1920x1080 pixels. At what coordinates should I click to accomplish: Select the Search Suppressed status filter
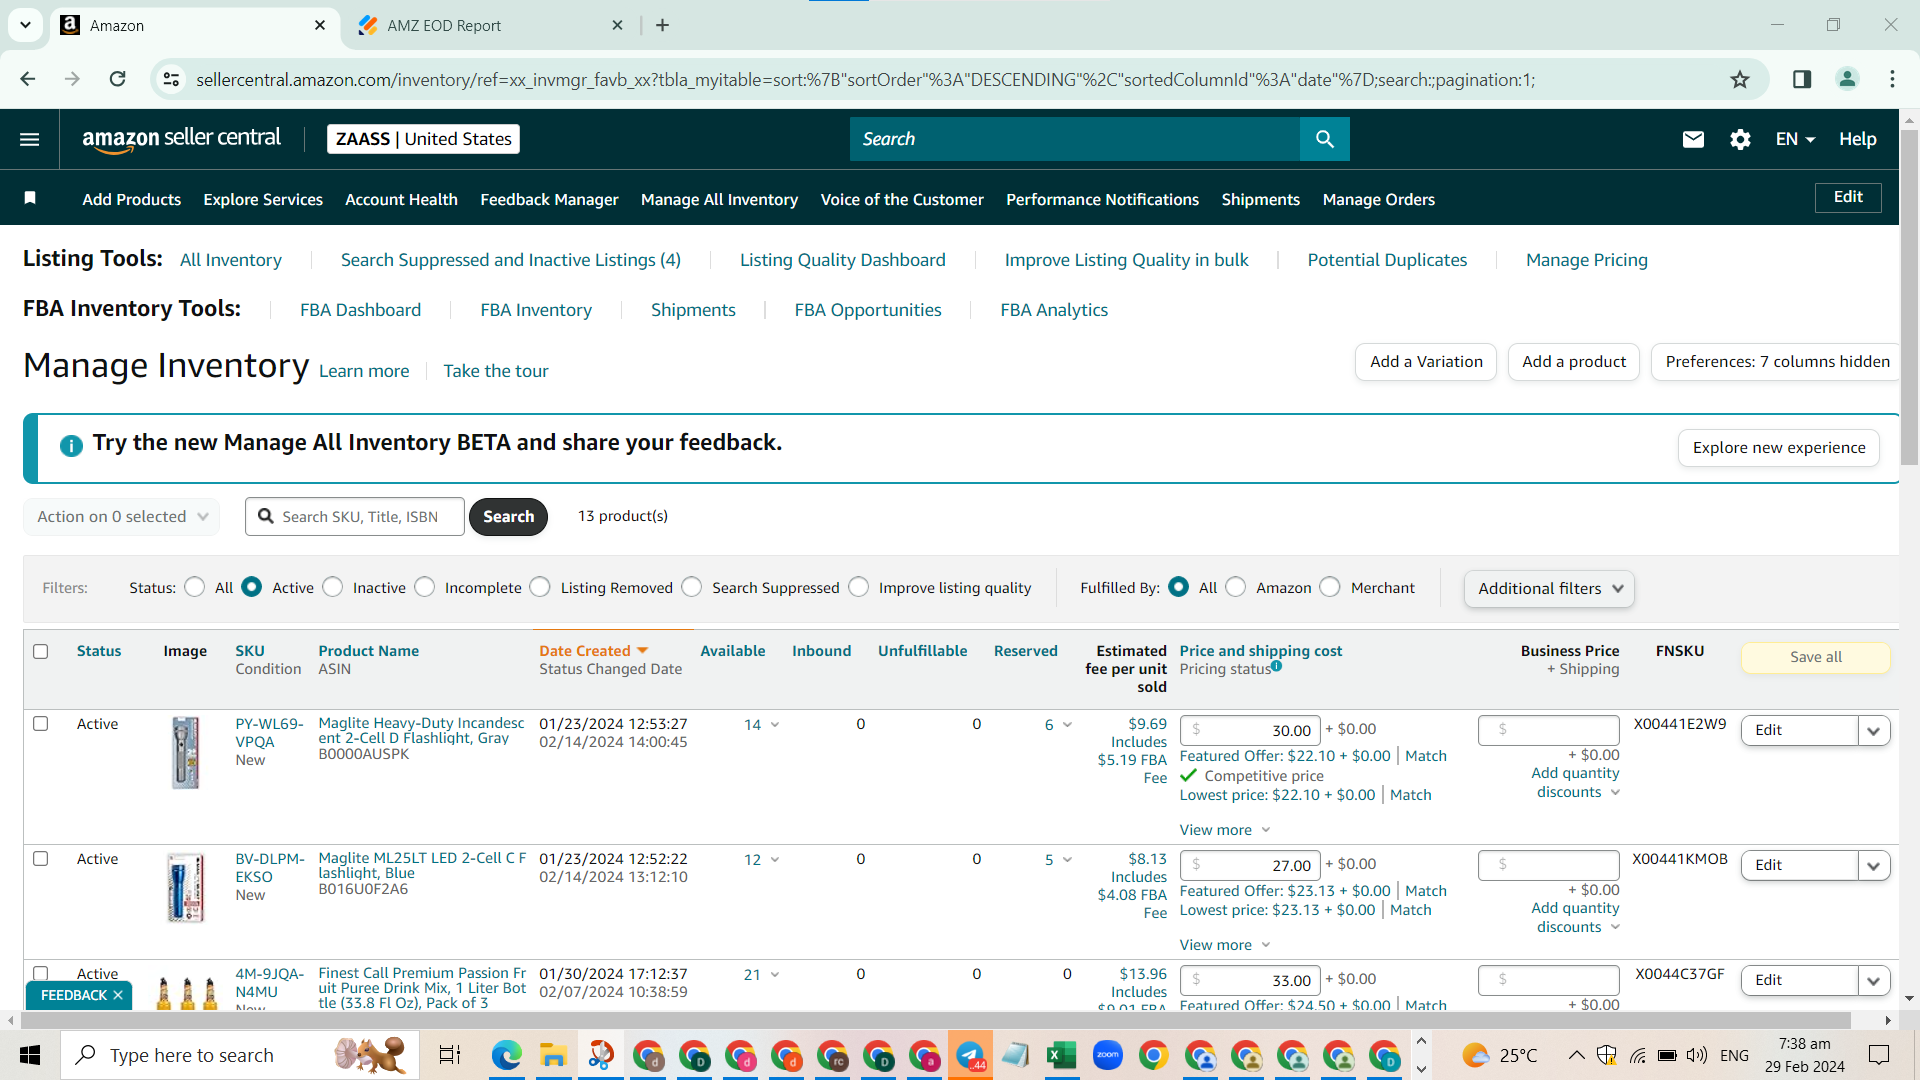pyautogui.click(x=692, y=587)
